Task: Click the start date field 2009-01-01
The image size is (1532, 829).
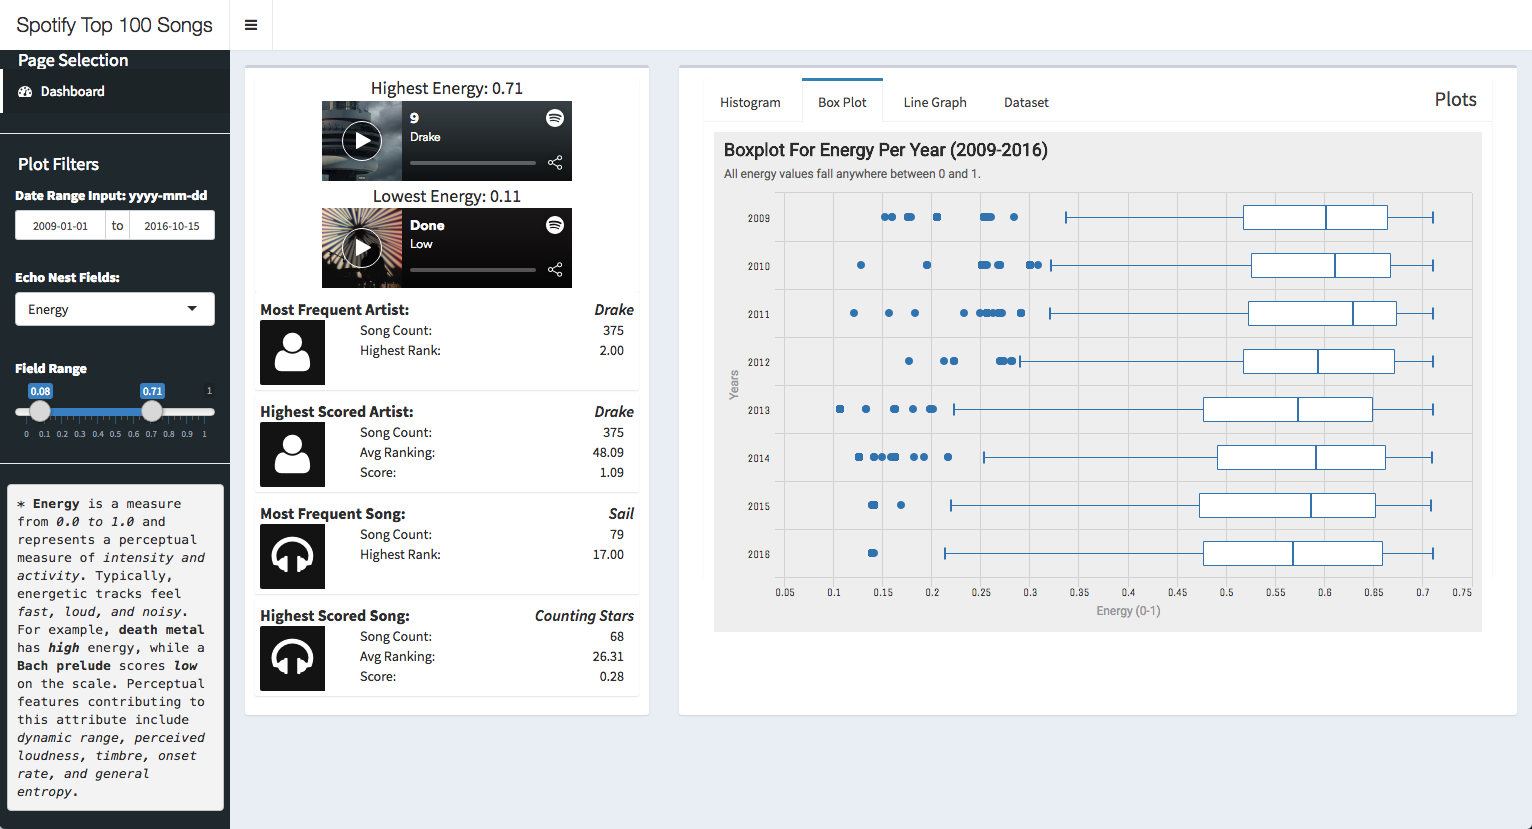Action: pos(60,226)
